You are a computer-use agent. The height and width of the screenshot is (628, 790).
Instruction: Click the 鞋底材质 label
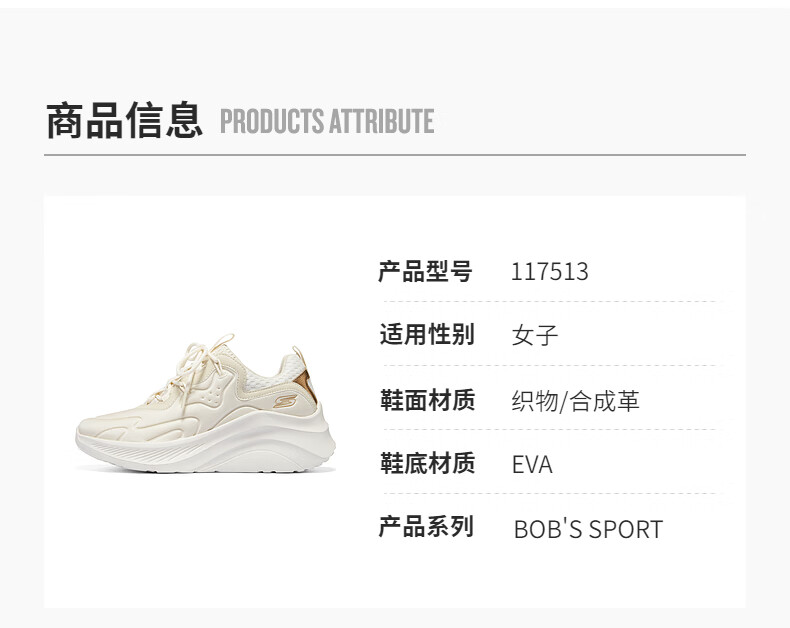[x=427, y=463]
